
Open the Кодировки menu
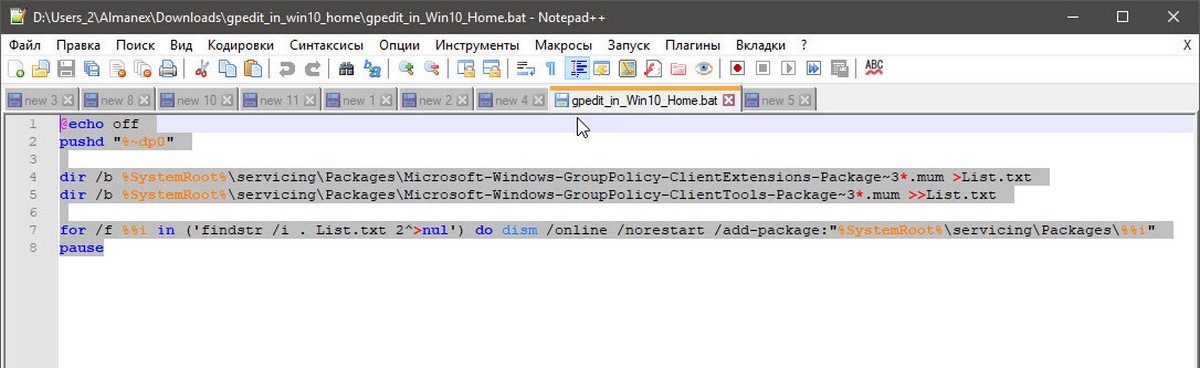[x=241, y=45]
